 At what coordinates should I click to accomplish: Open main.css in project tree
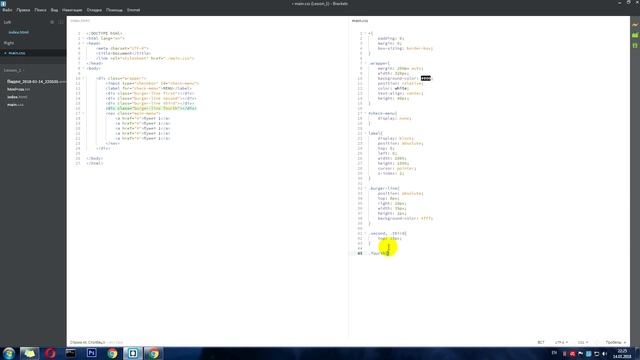click(x=16, y=105)
